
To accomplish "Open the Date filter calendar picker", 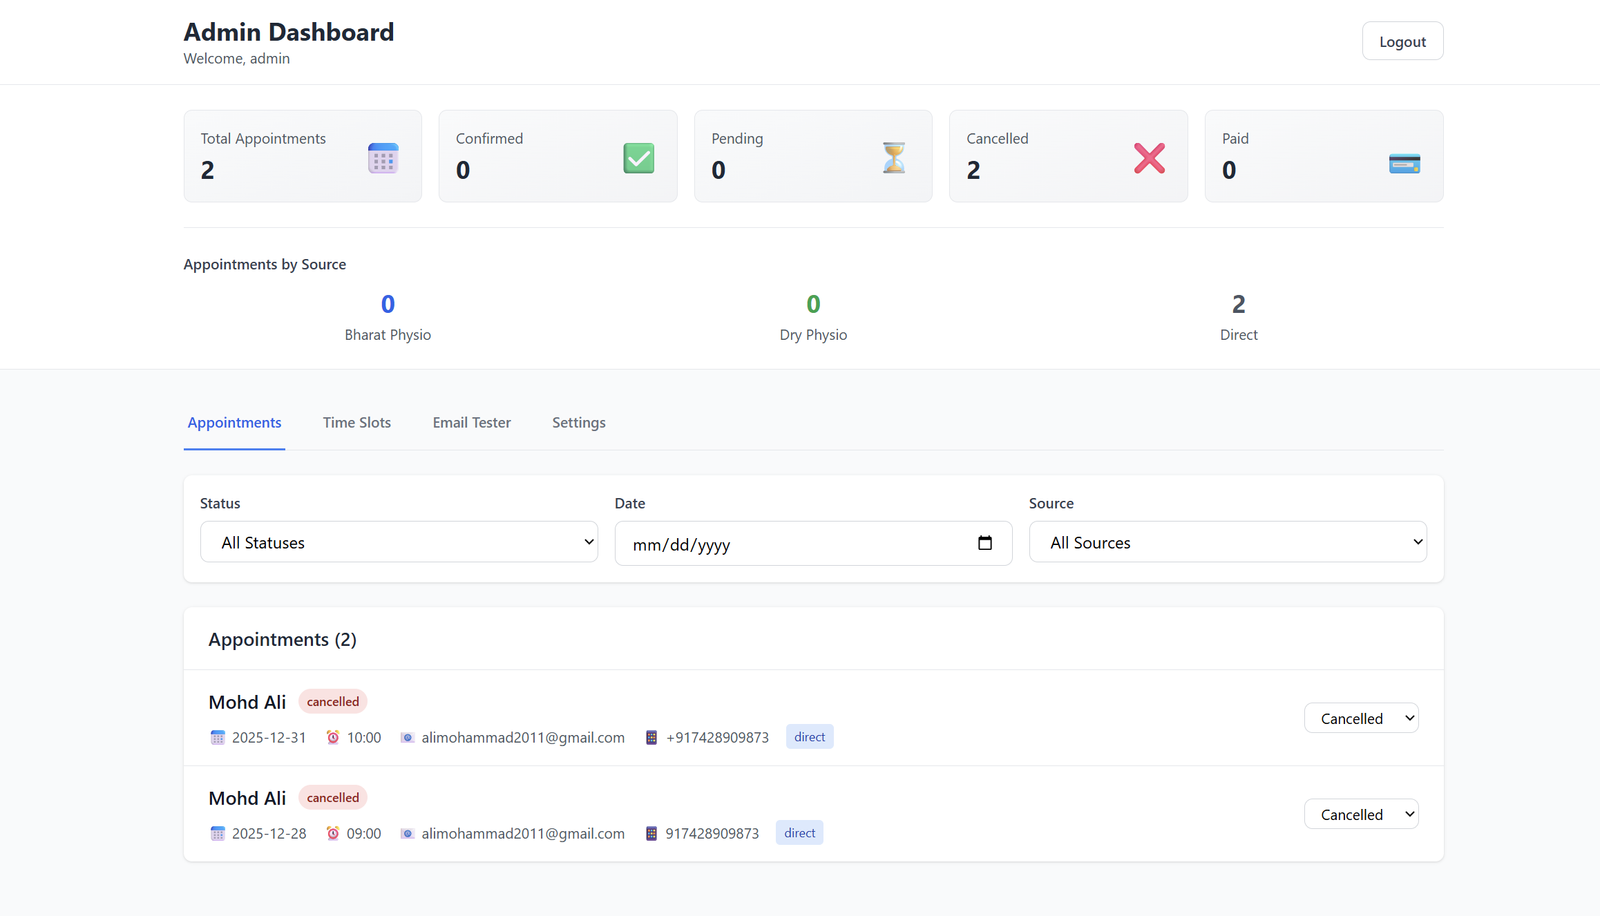I will 984,543.
